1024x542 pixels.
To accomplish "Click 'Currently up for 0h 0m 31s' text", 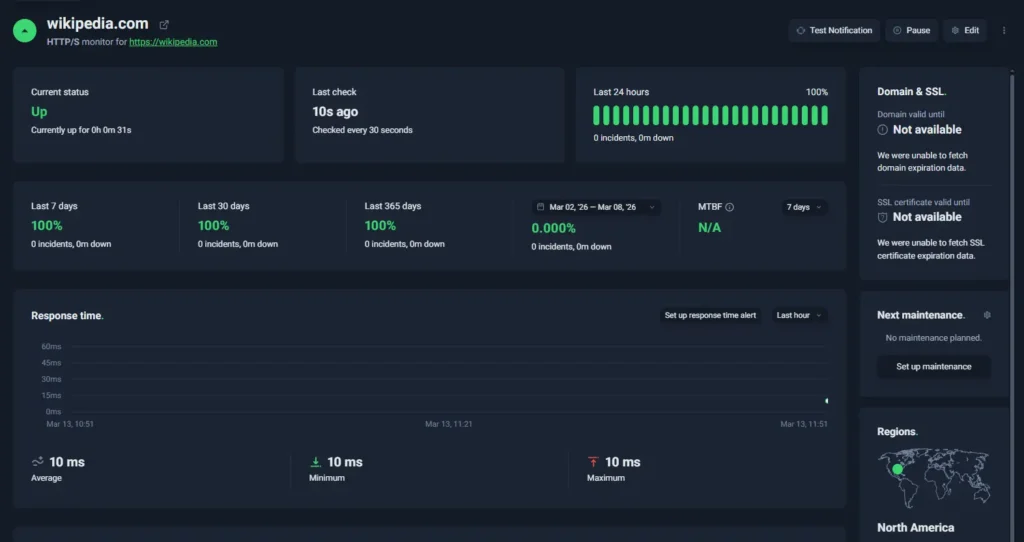I will pos(81,130).
